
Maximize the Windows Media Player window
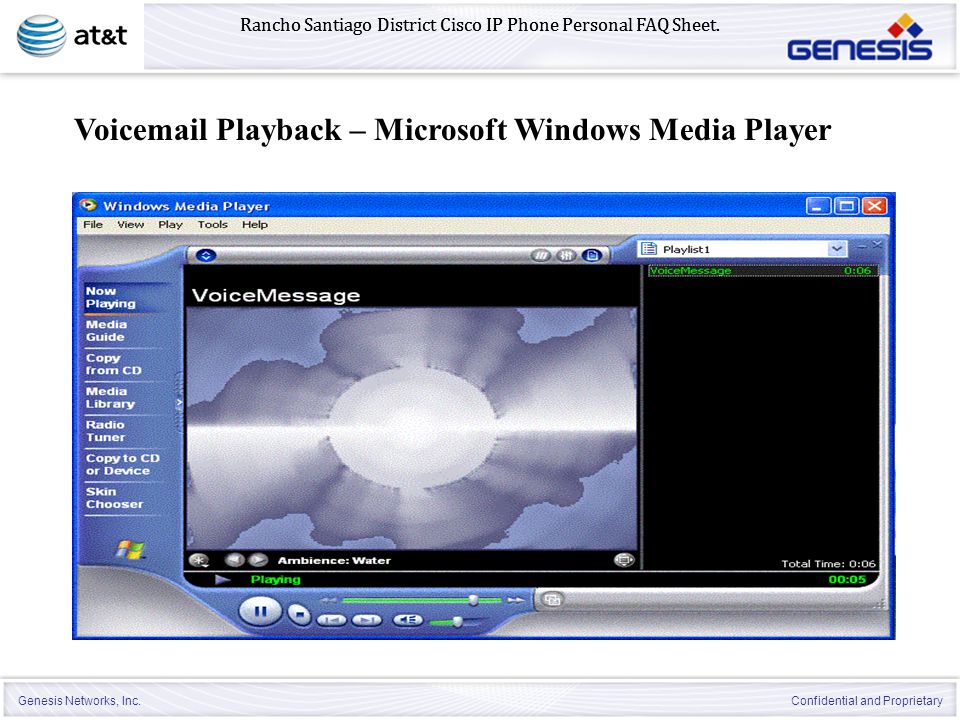(x=847, y=206)
